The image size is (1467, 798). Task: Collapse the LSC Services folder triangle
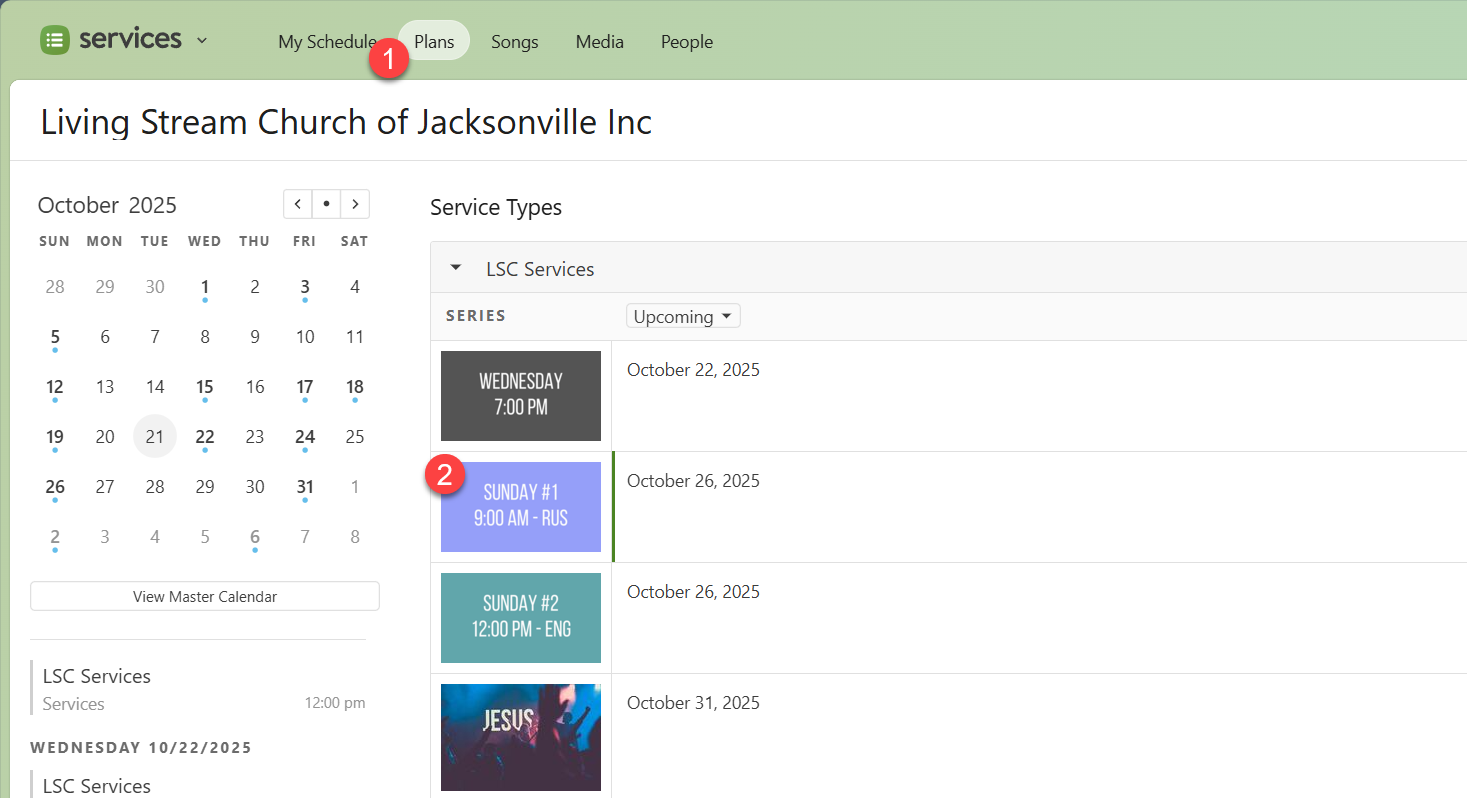click(x=456, y=268)
